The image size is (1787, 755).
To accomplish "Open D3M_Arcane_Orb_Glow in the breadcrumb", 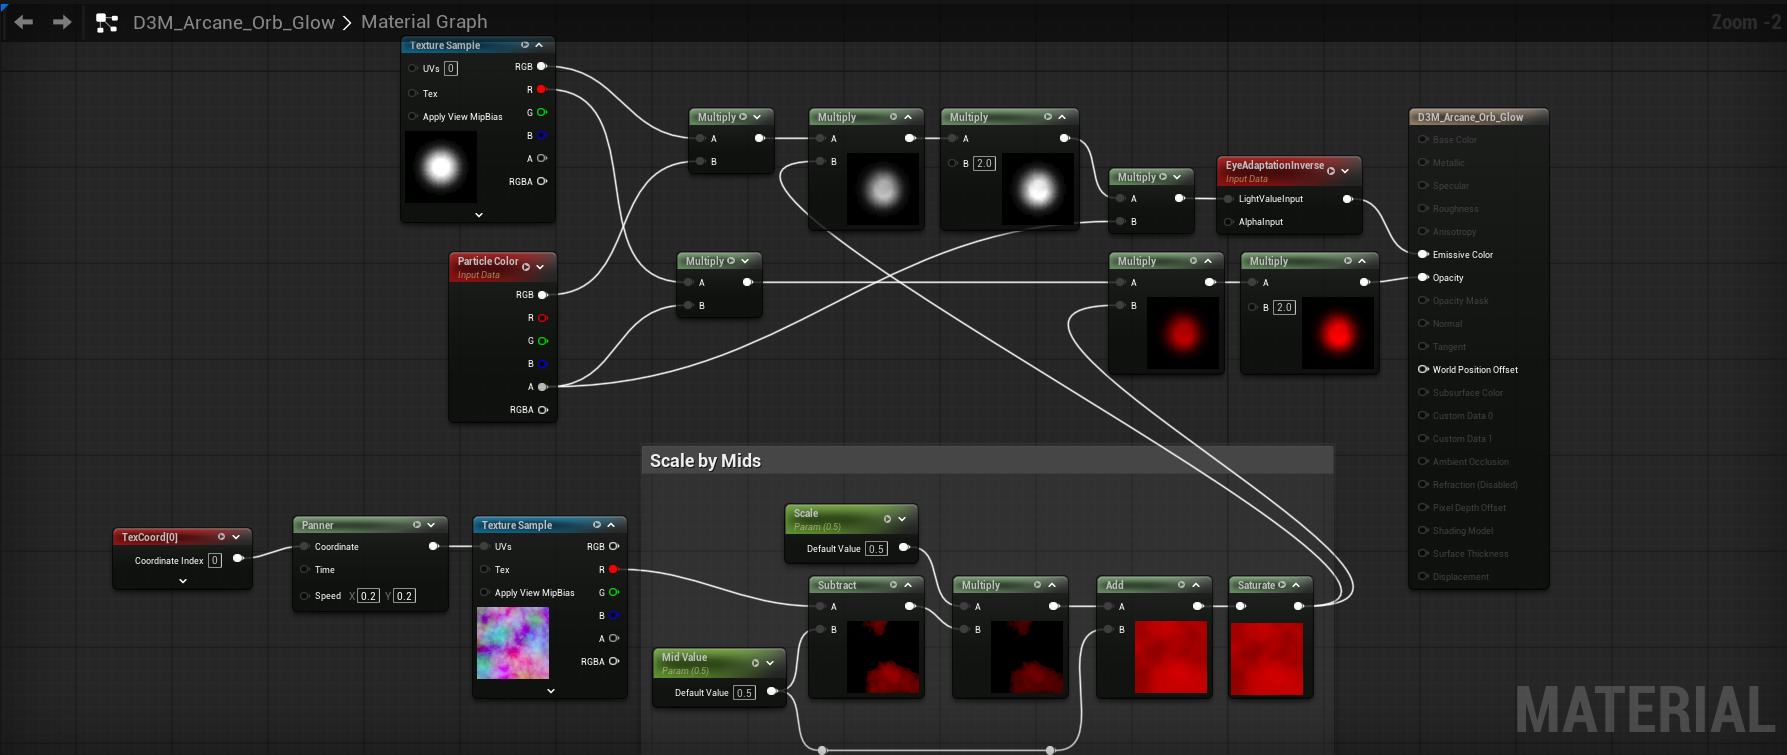I will (x=233, y=22).
